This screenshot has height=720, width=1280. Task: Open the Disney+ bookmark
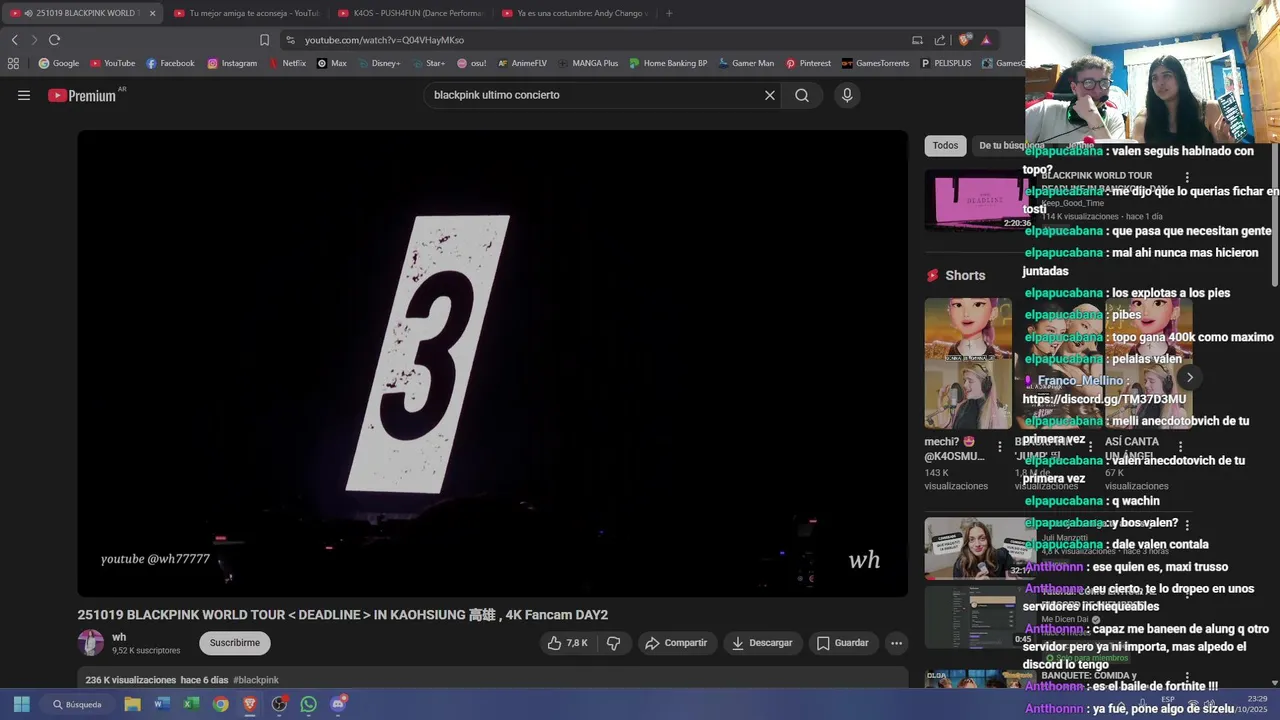coord(378,63)
